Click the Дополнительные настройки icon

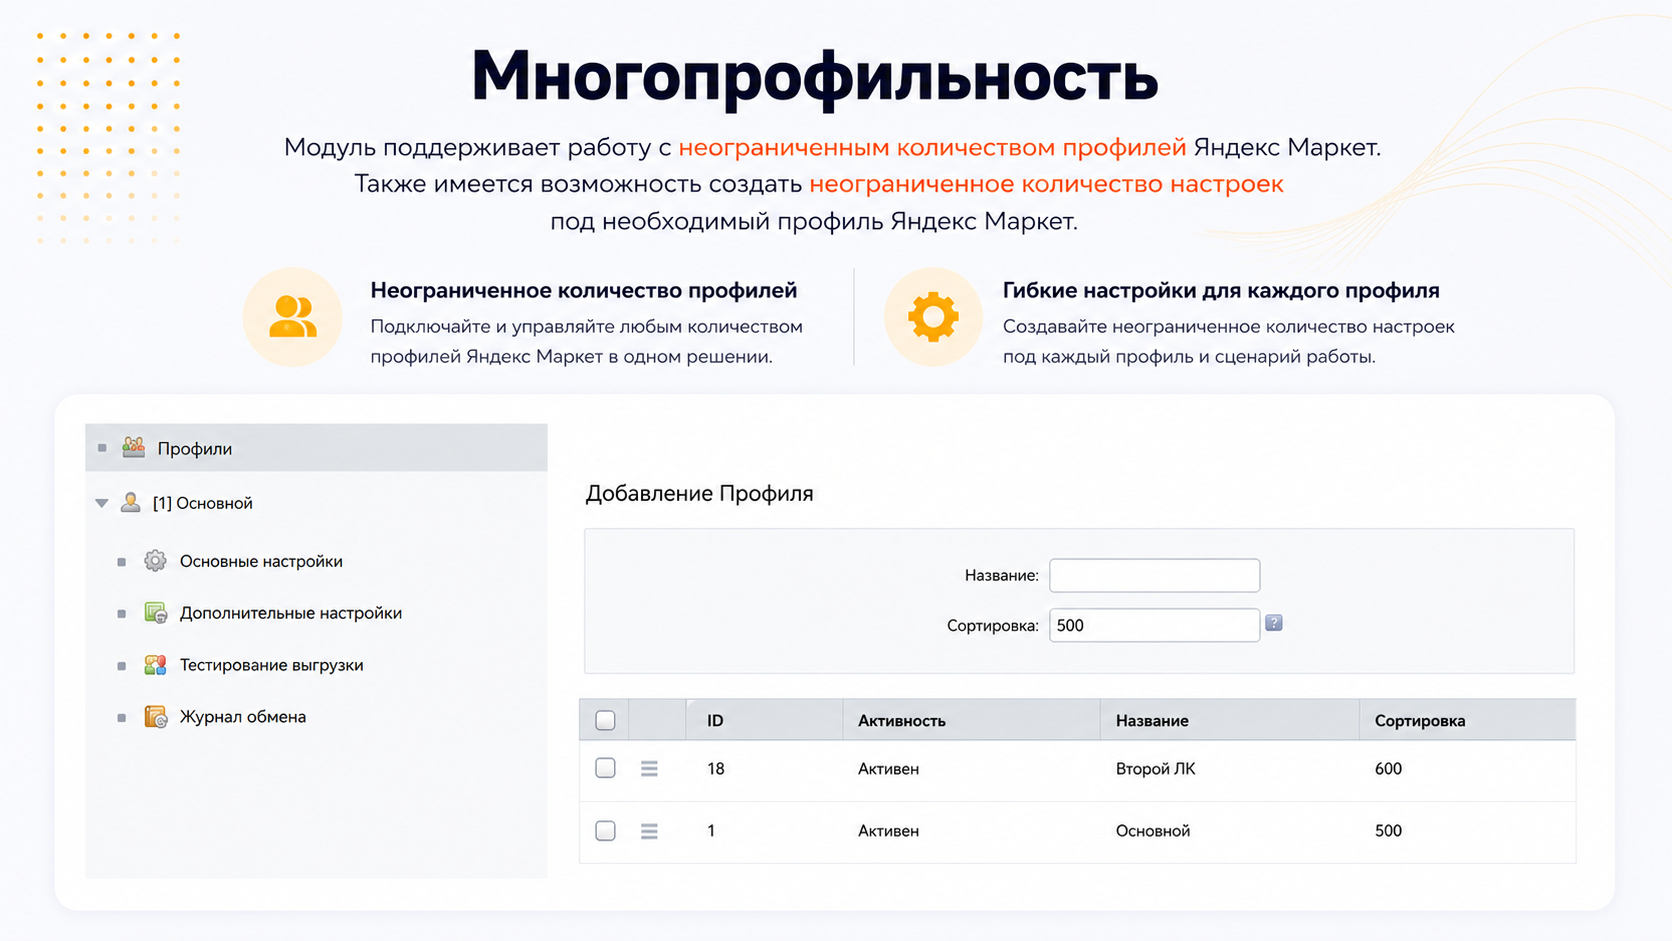point(155,613)
